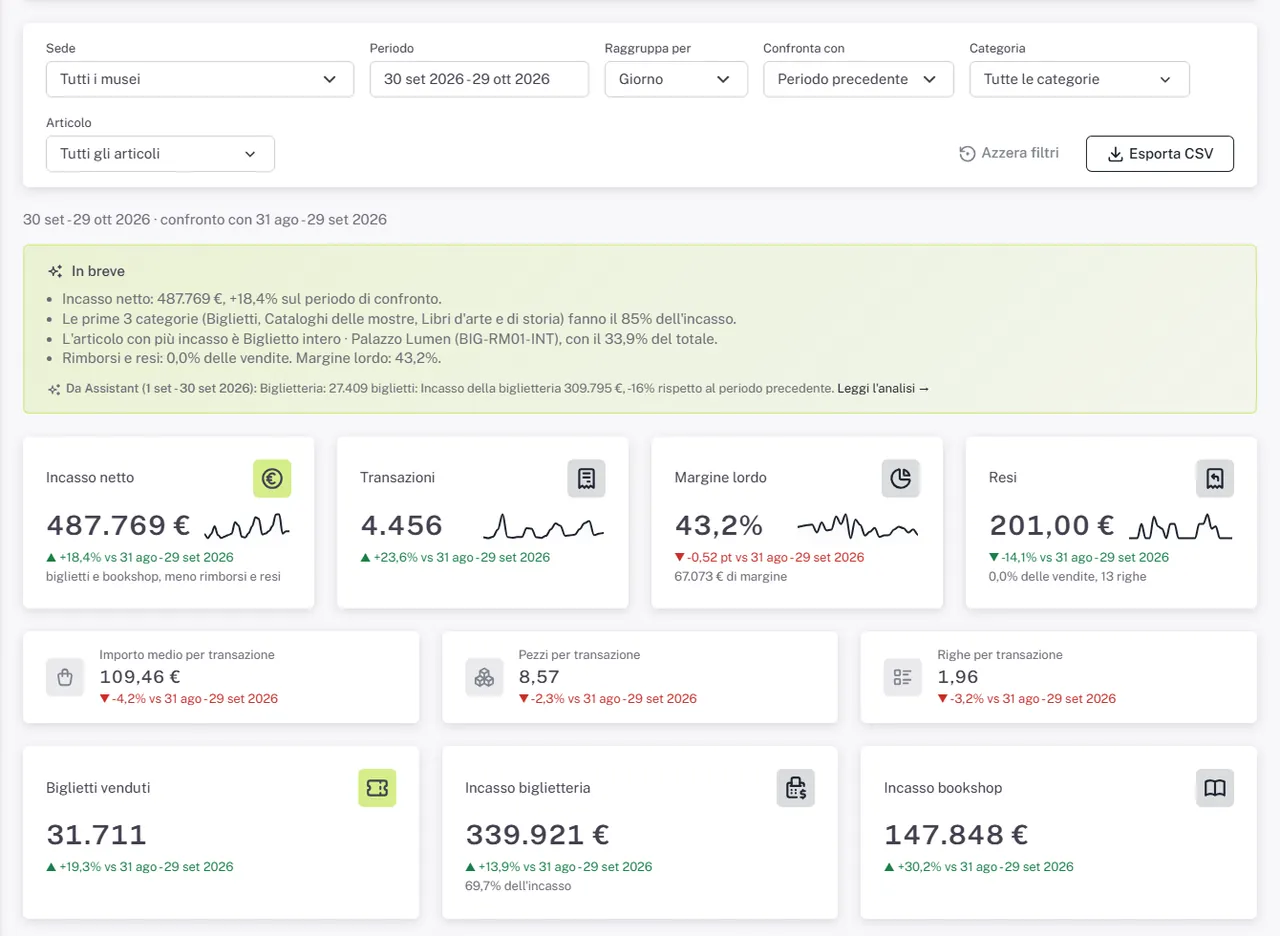Click the open book icon on Incasso bookshop

click(x=1215, y=788)
